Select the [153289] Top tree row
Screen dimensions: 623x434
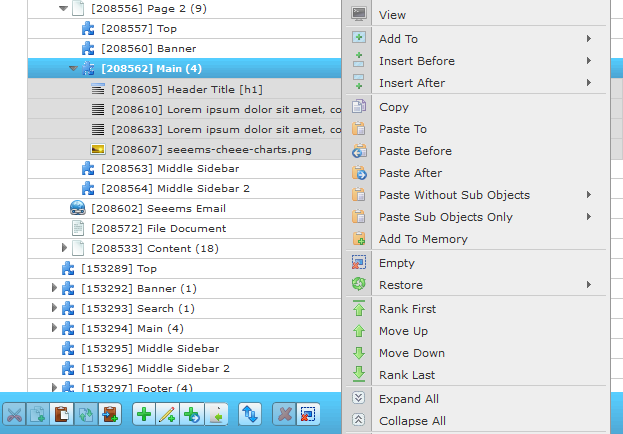click(184, 269)
